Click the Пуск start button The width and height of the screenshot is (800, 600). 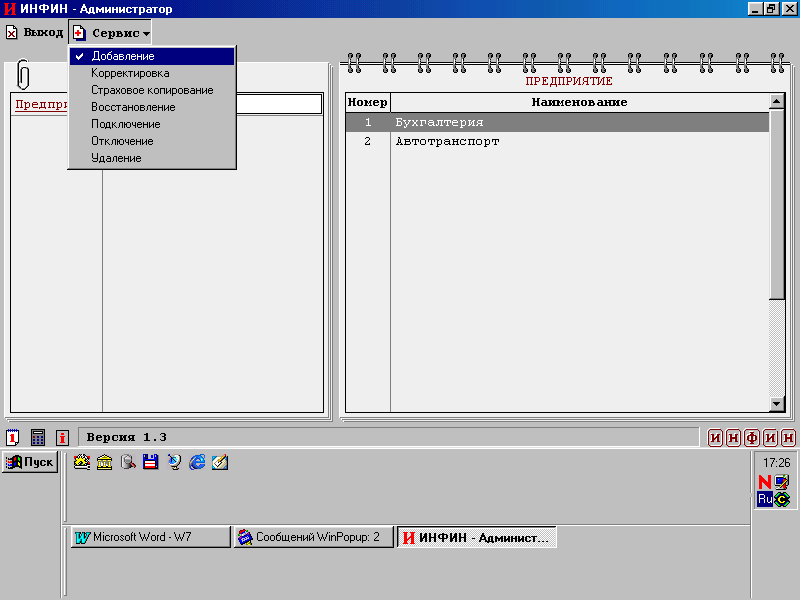coord(30,462)
